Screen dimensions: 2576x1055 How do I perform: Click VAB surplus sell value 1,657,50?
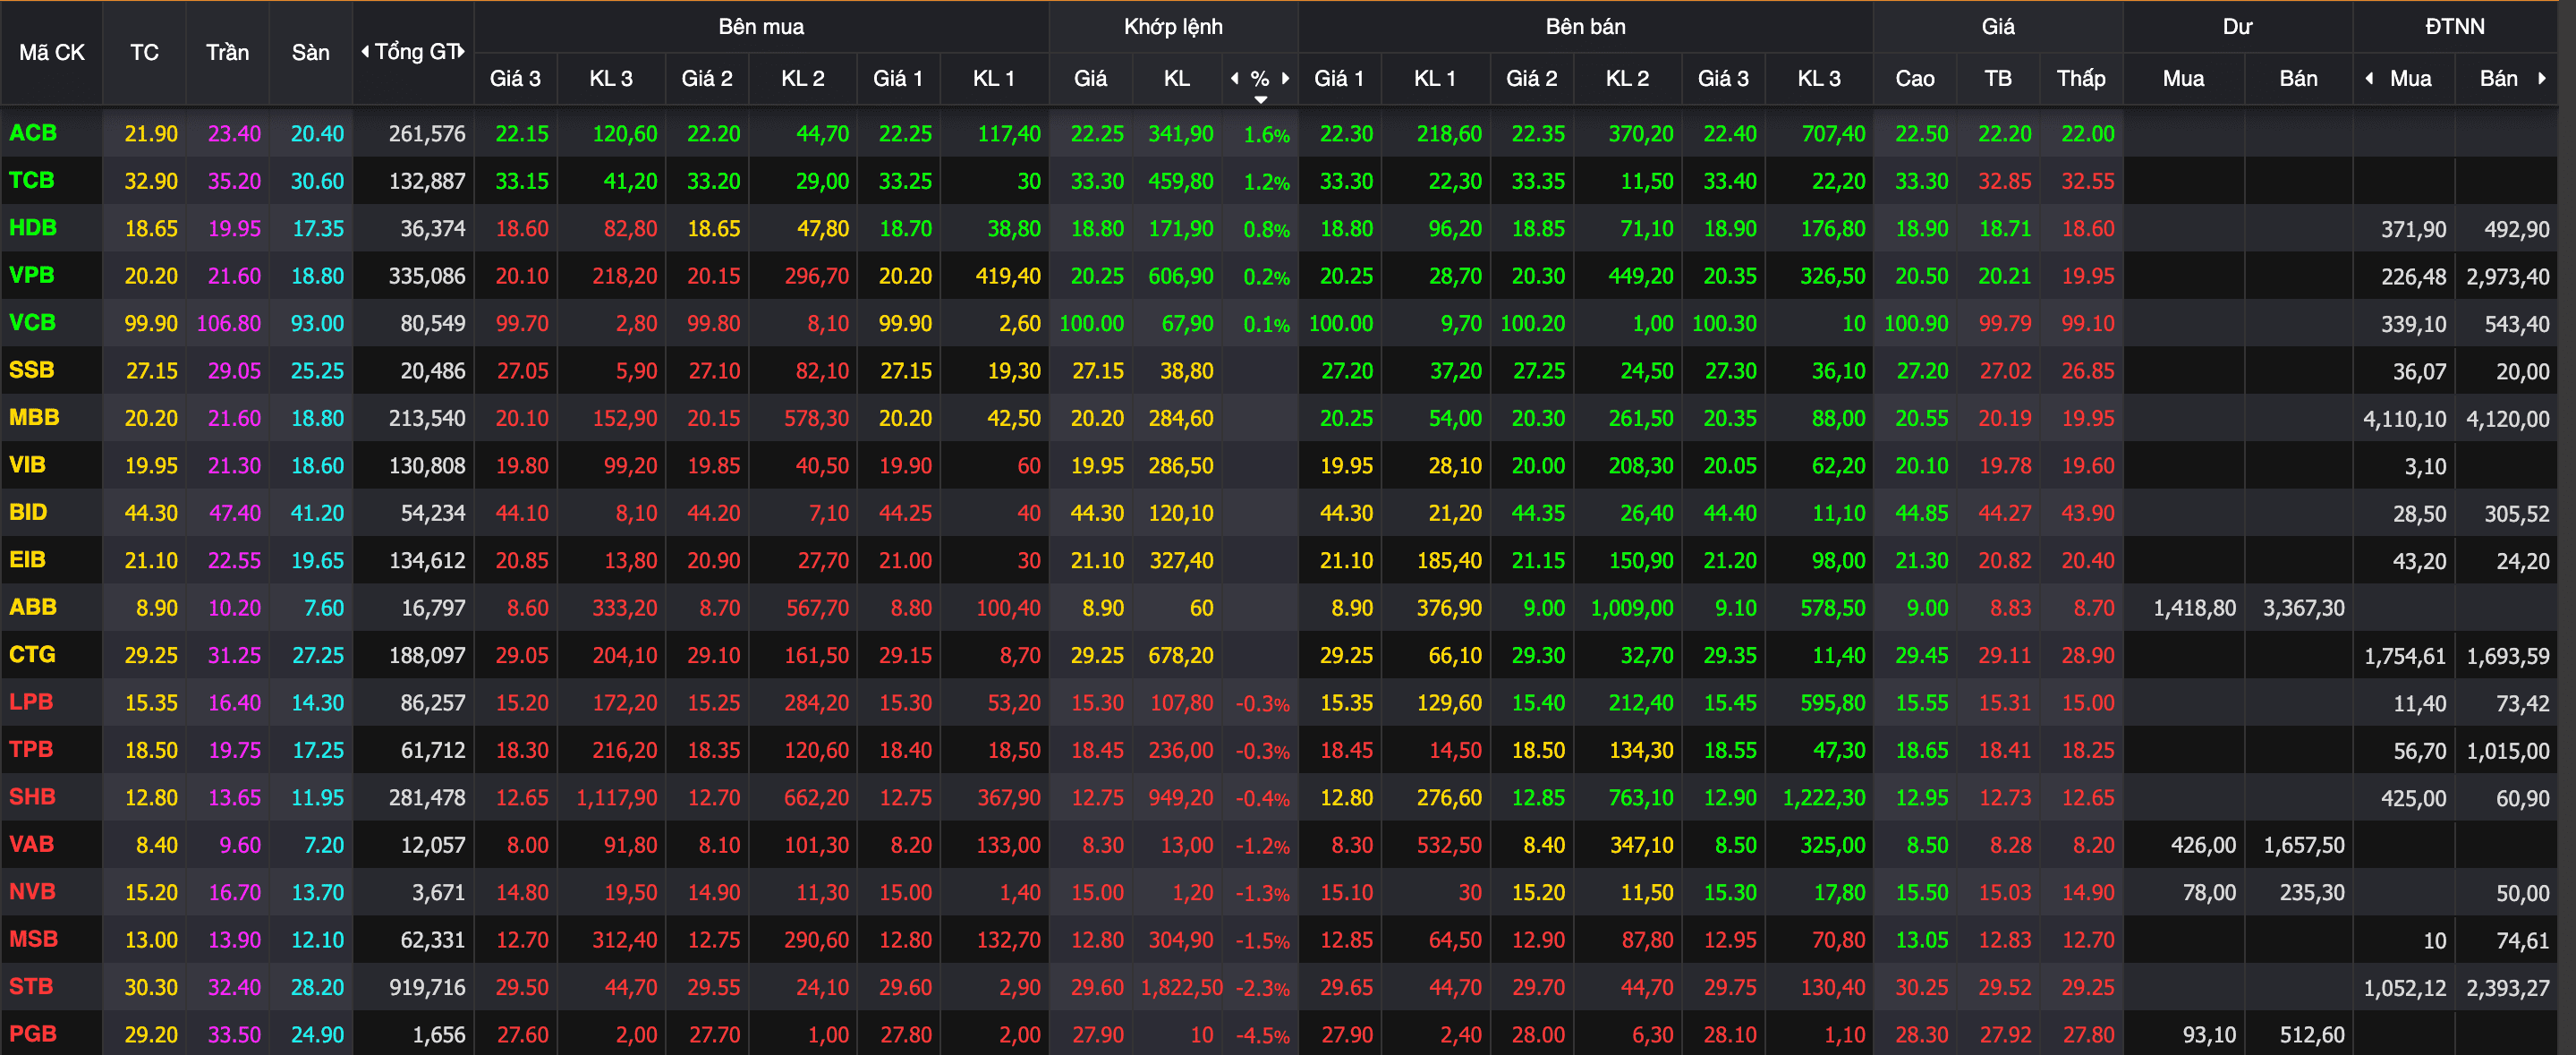(x=2304, y=845)
